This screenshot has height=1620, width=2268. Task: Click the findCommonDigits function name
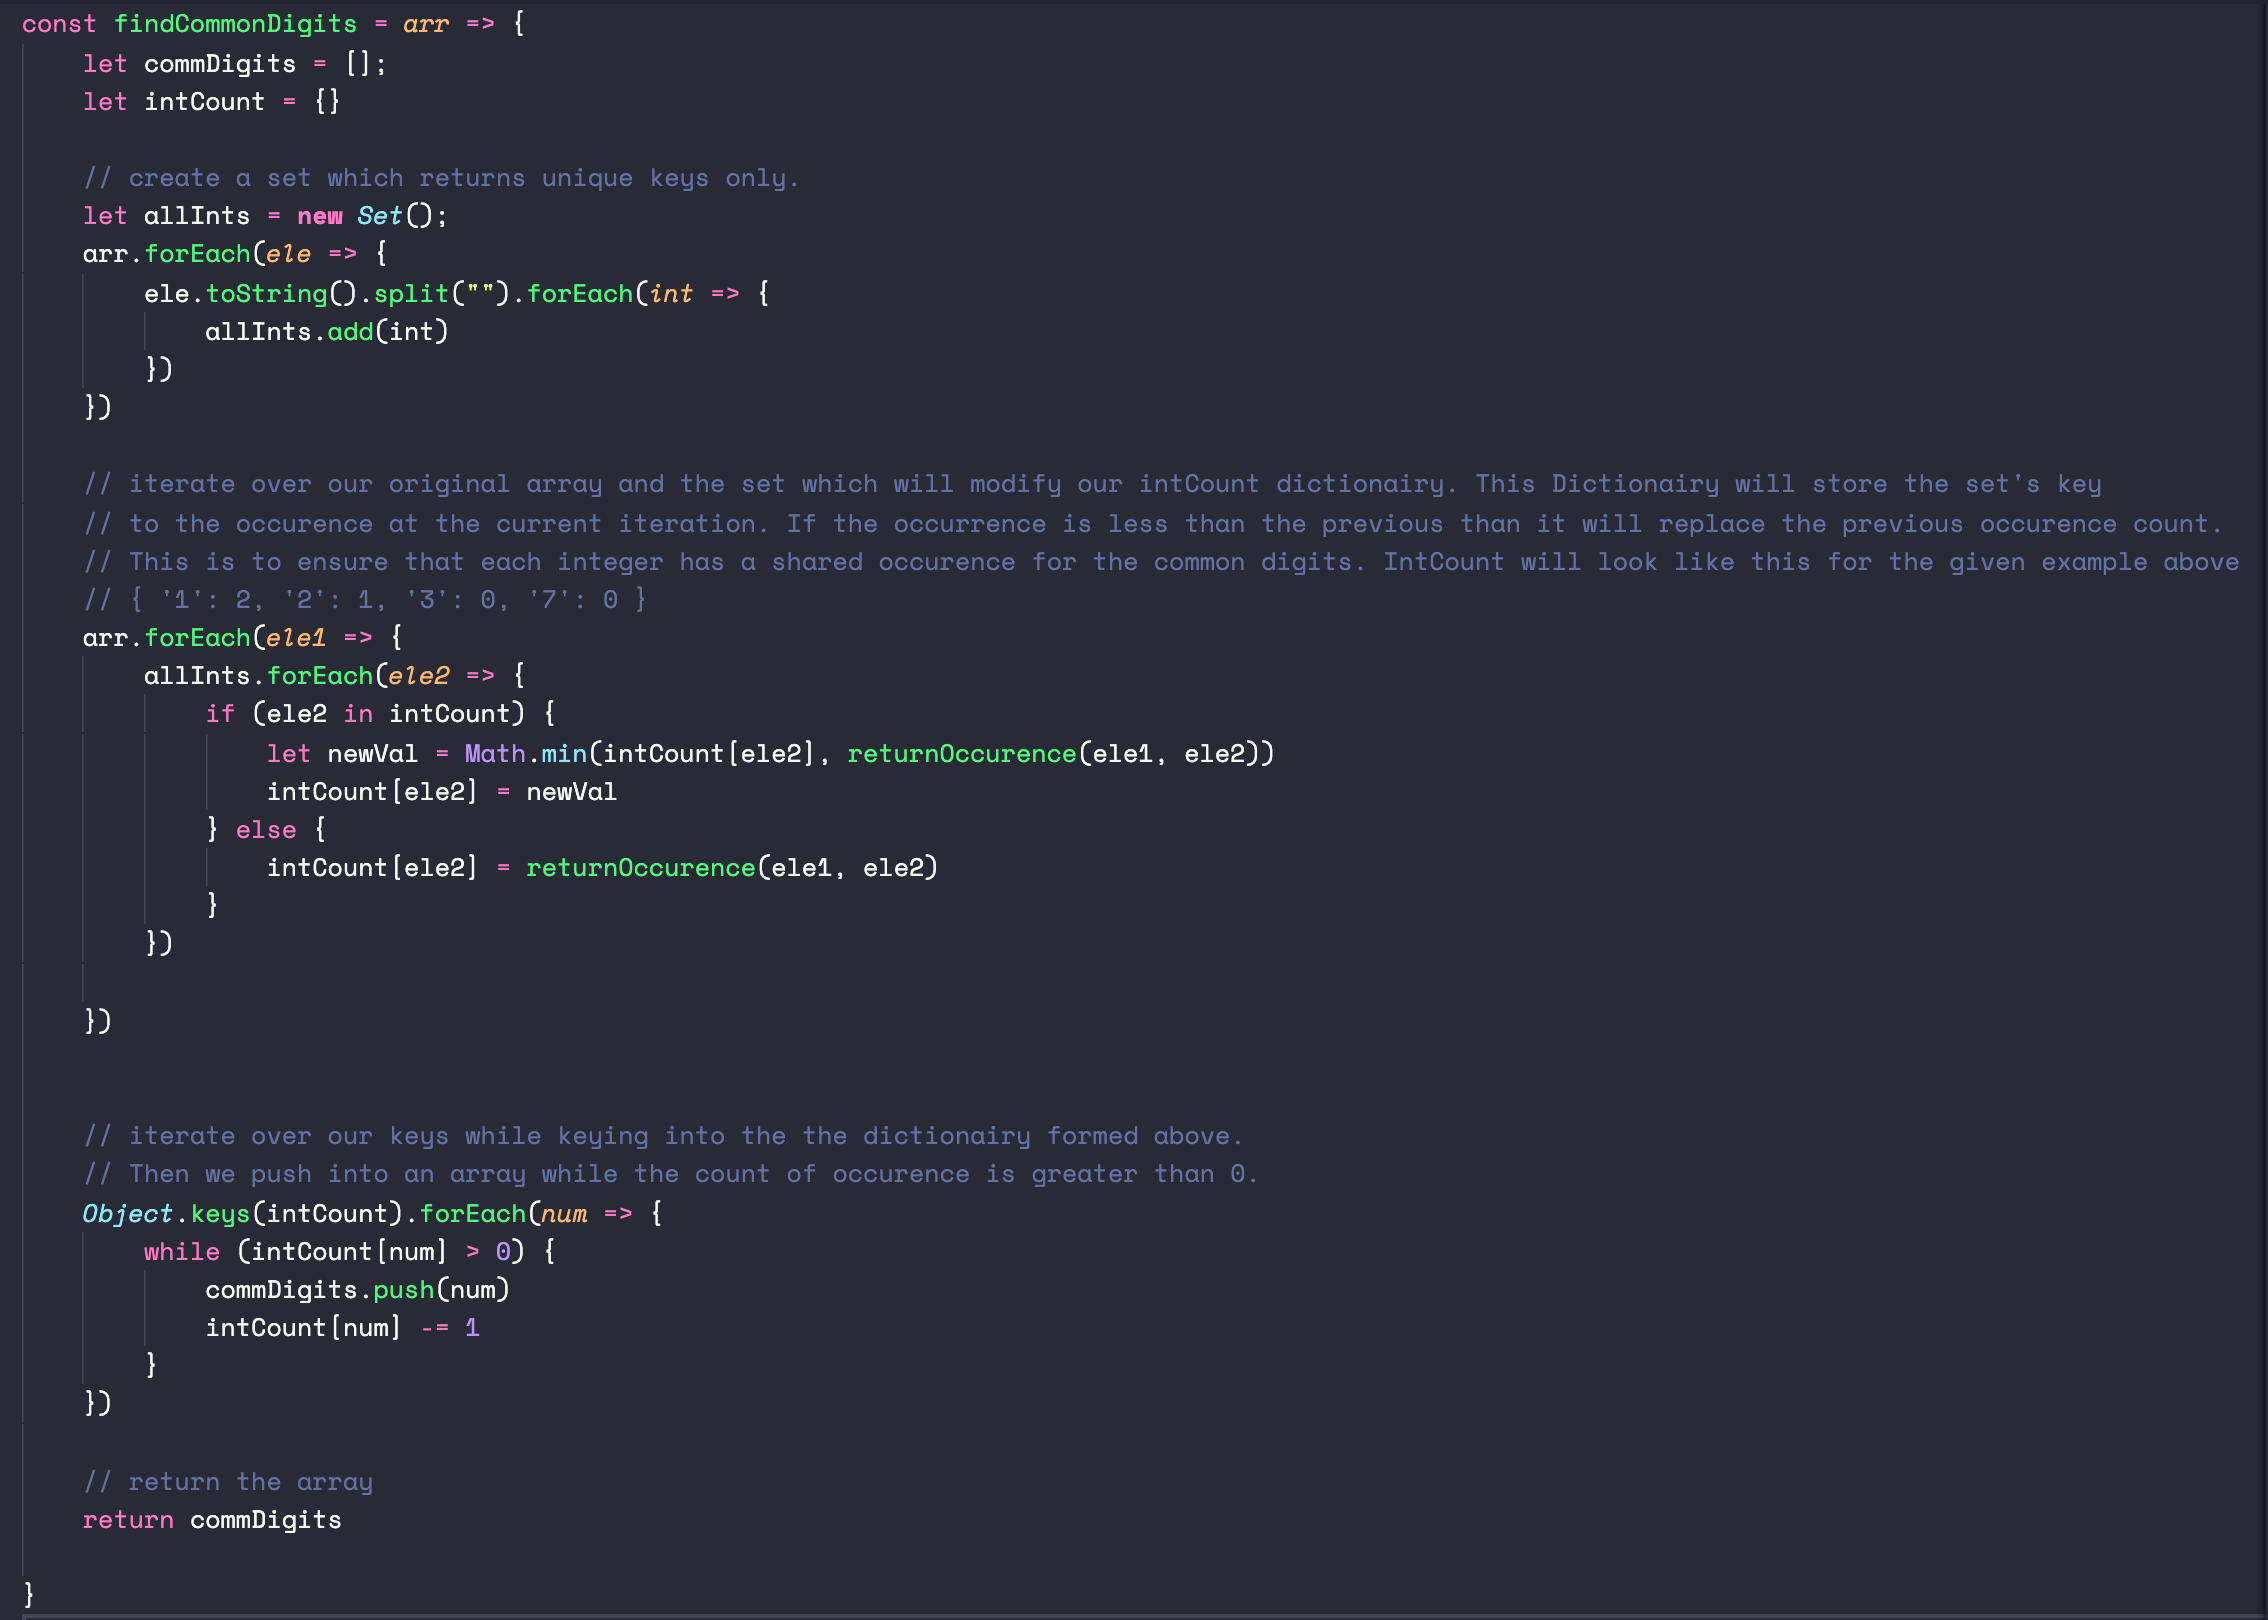(x=235, y=24)
